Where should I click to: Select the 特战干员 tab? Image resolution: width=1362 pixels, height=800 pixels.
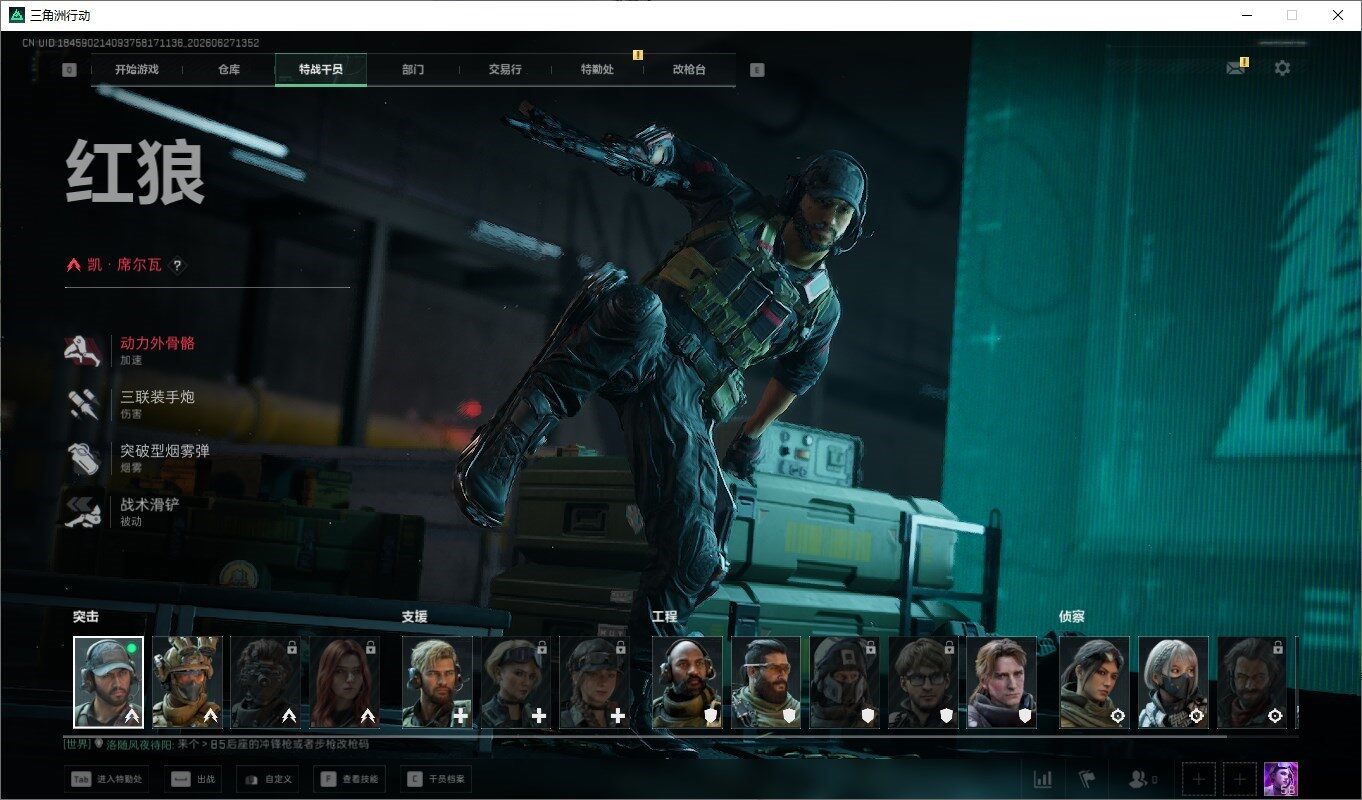tap(321, 70)
